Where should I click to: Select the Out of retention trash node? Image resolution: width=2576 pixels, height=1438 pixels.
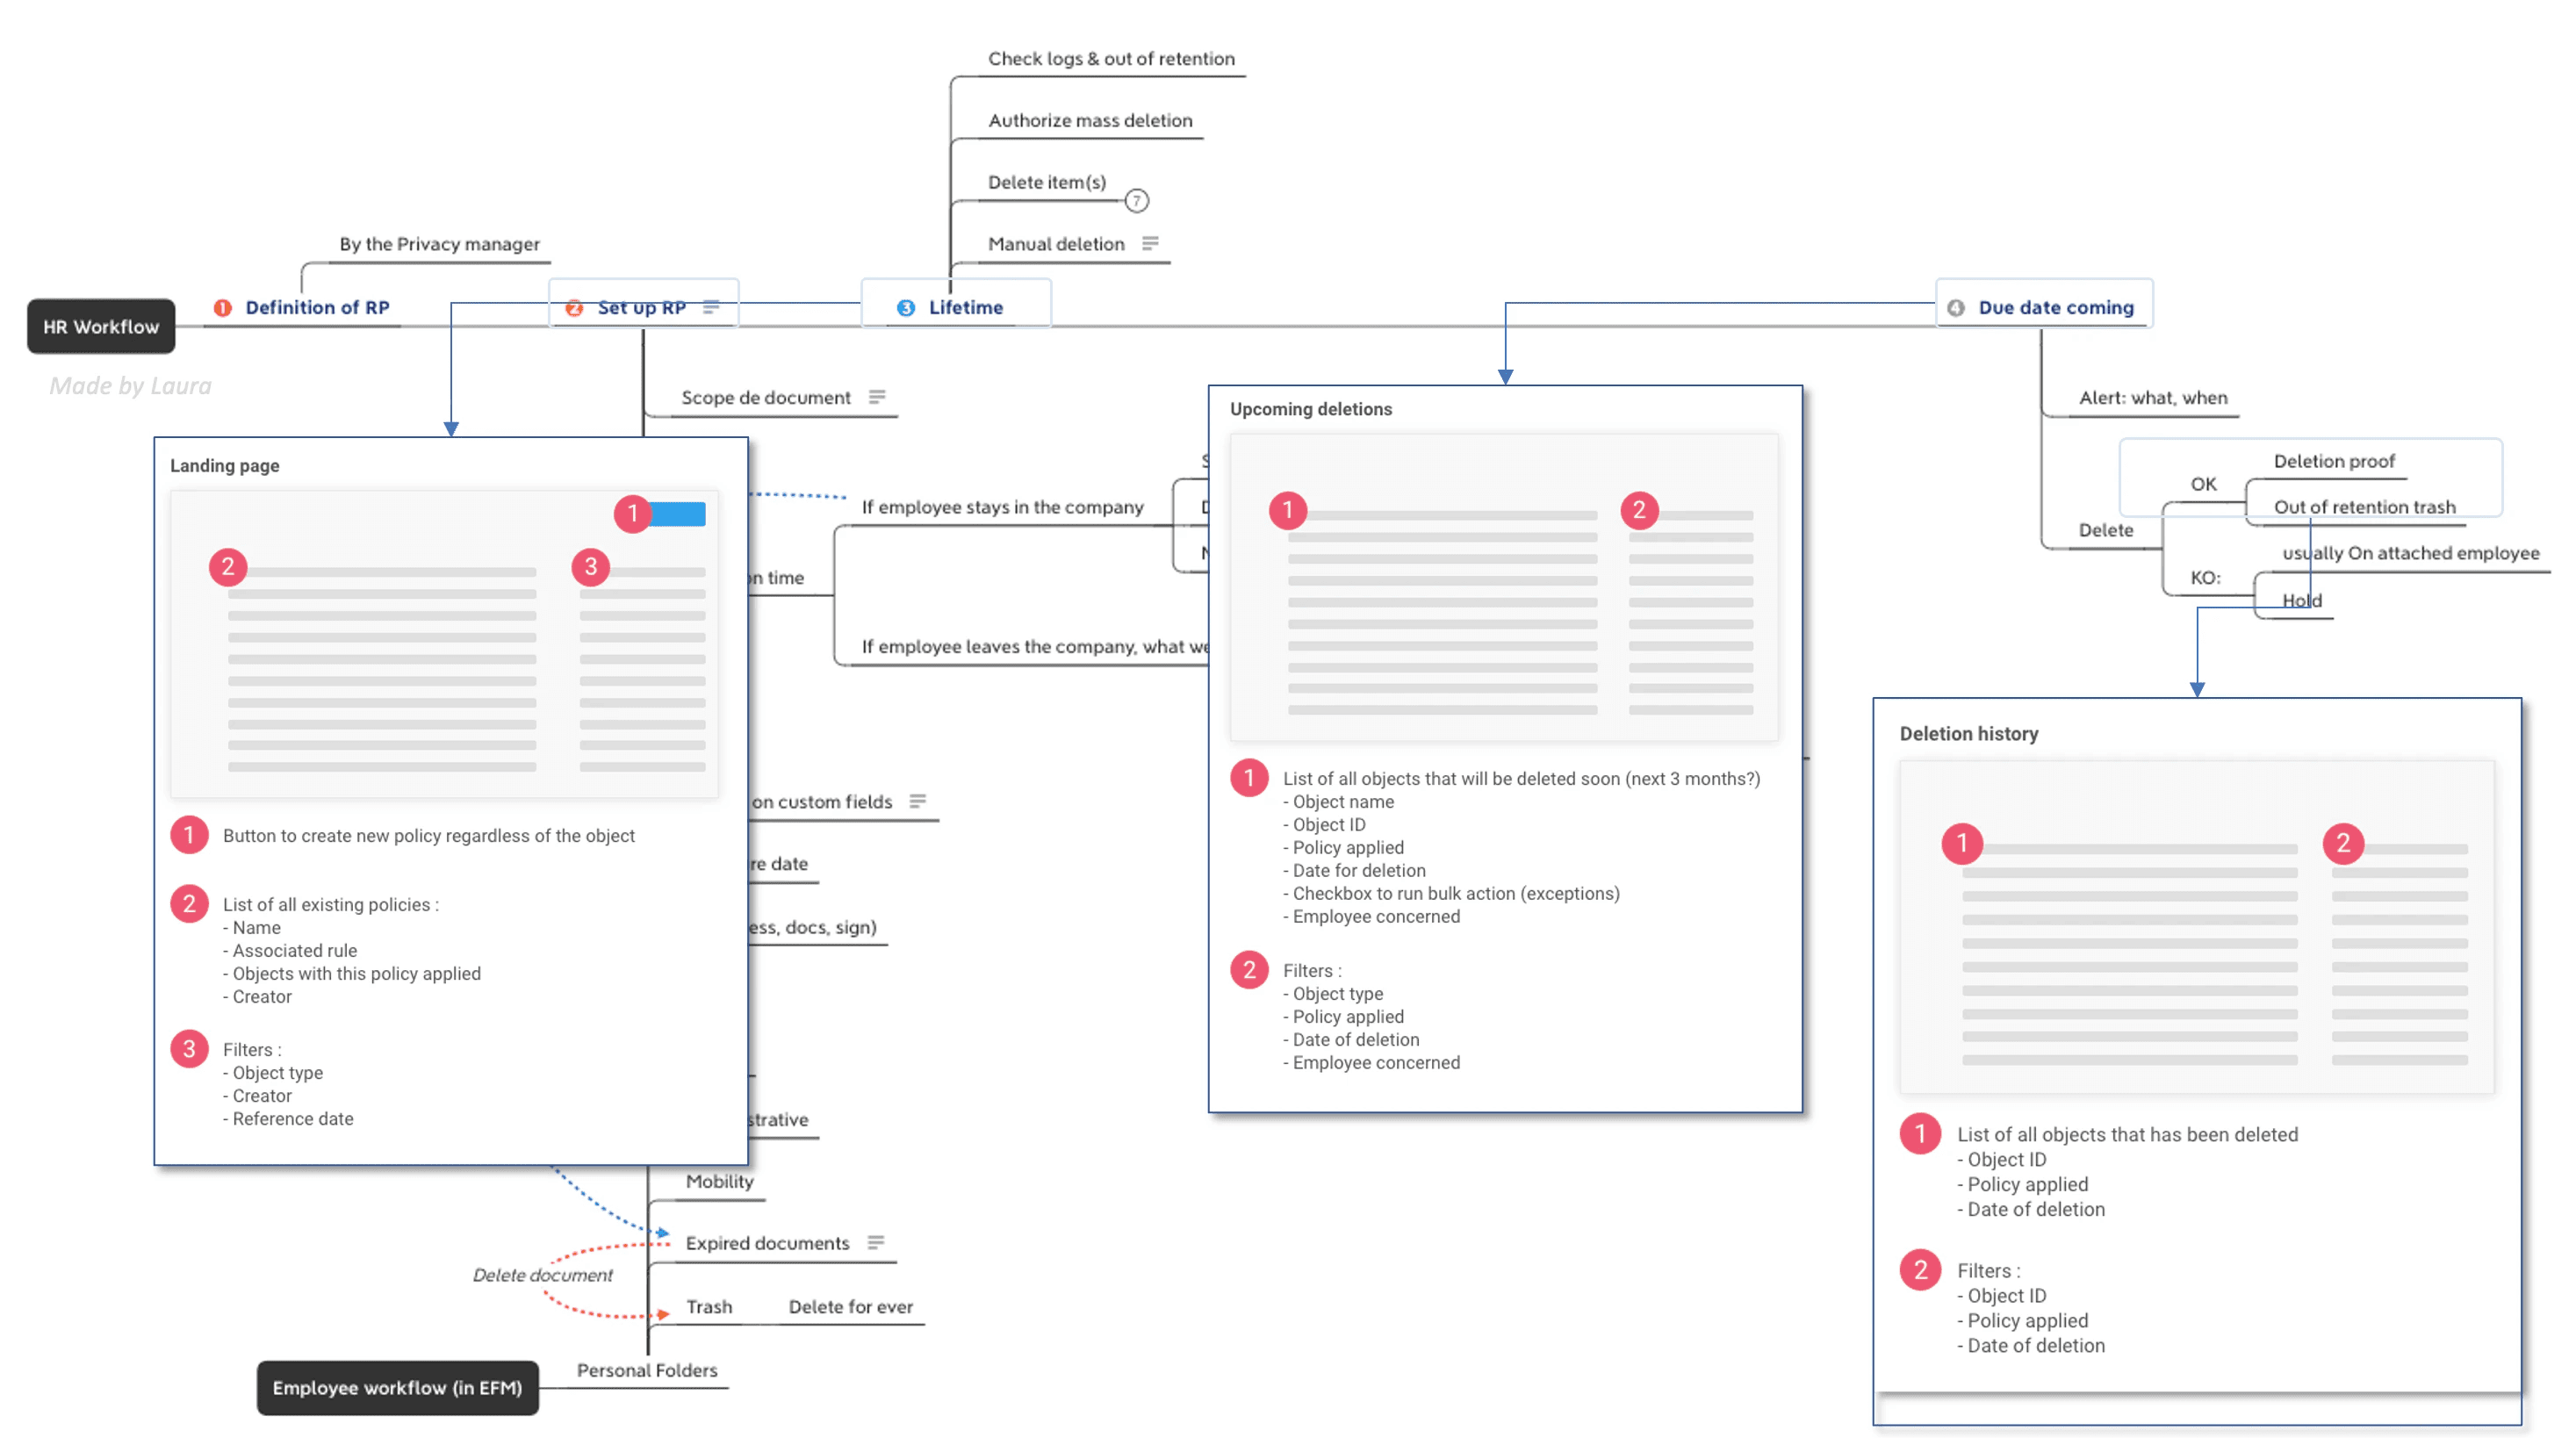tap(2364, 507)
